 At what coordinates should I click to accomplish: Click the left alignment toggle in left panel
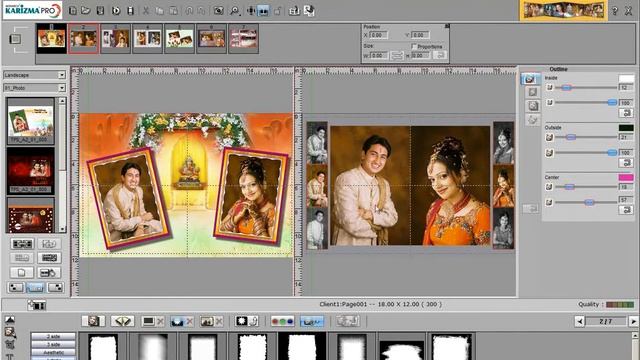click(16, 287)
